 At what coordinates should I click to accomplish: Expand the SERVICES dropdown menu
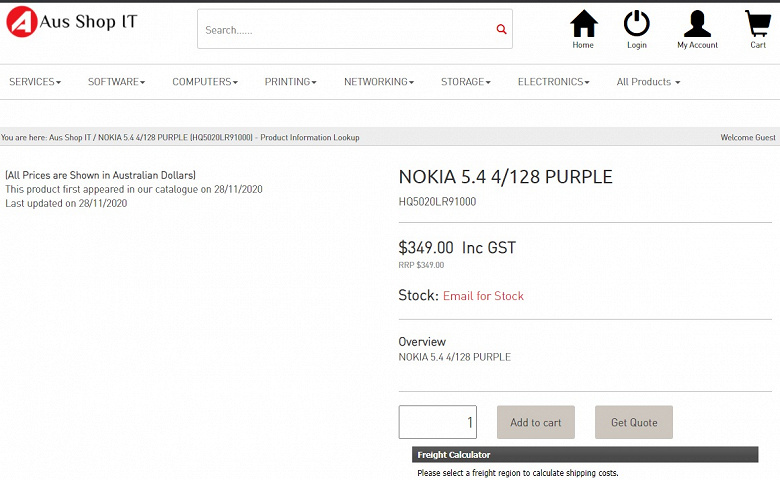[35, 82]
